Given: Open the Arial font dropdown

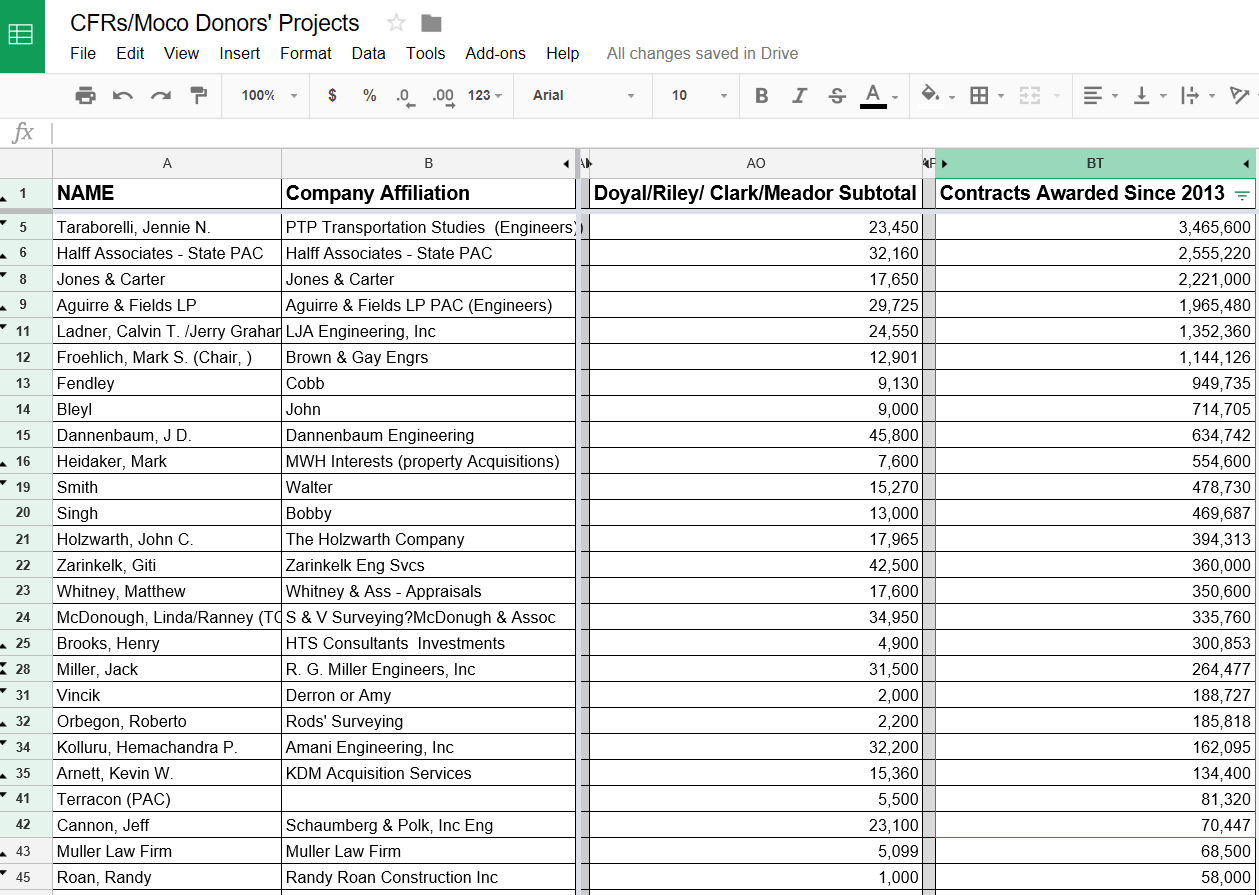Looking at the screenshot, I should tap(583, 95).
